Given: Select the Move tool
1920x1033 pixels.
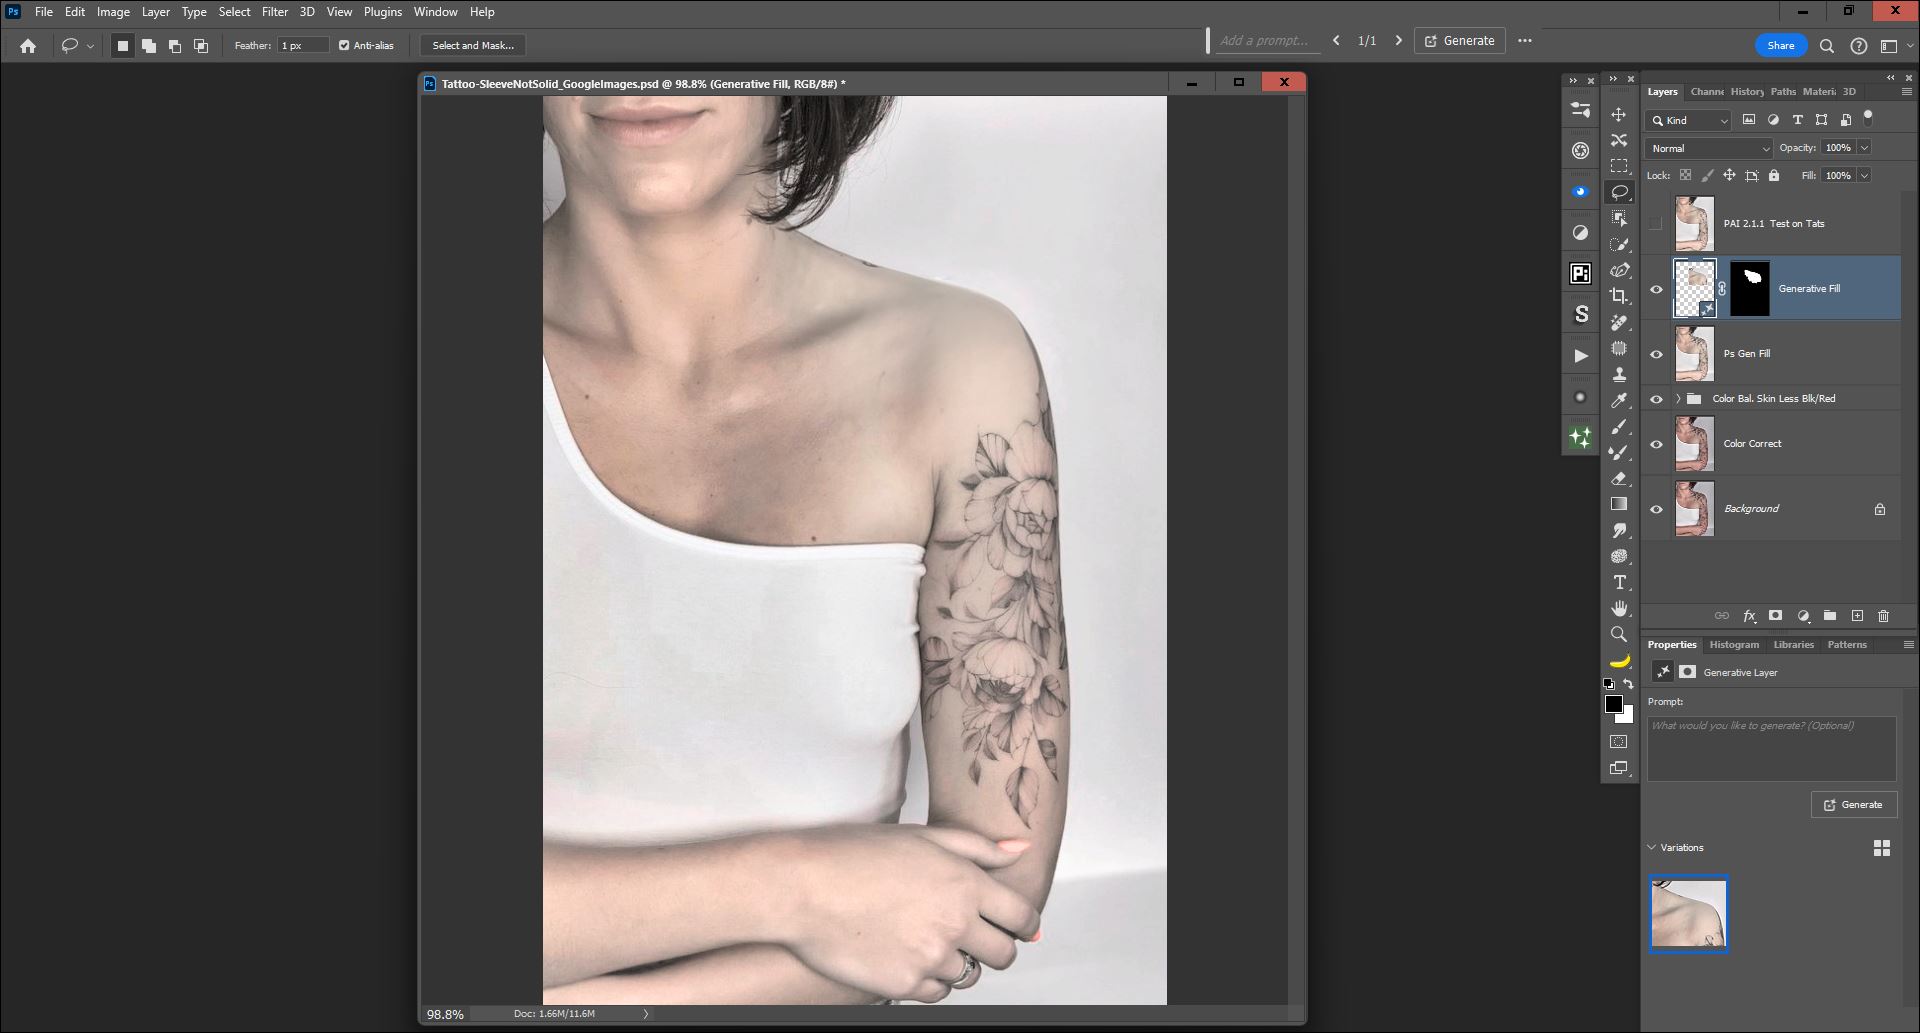Looking at the screenshot, I should pyautogui.click(x=1618, y=114).
